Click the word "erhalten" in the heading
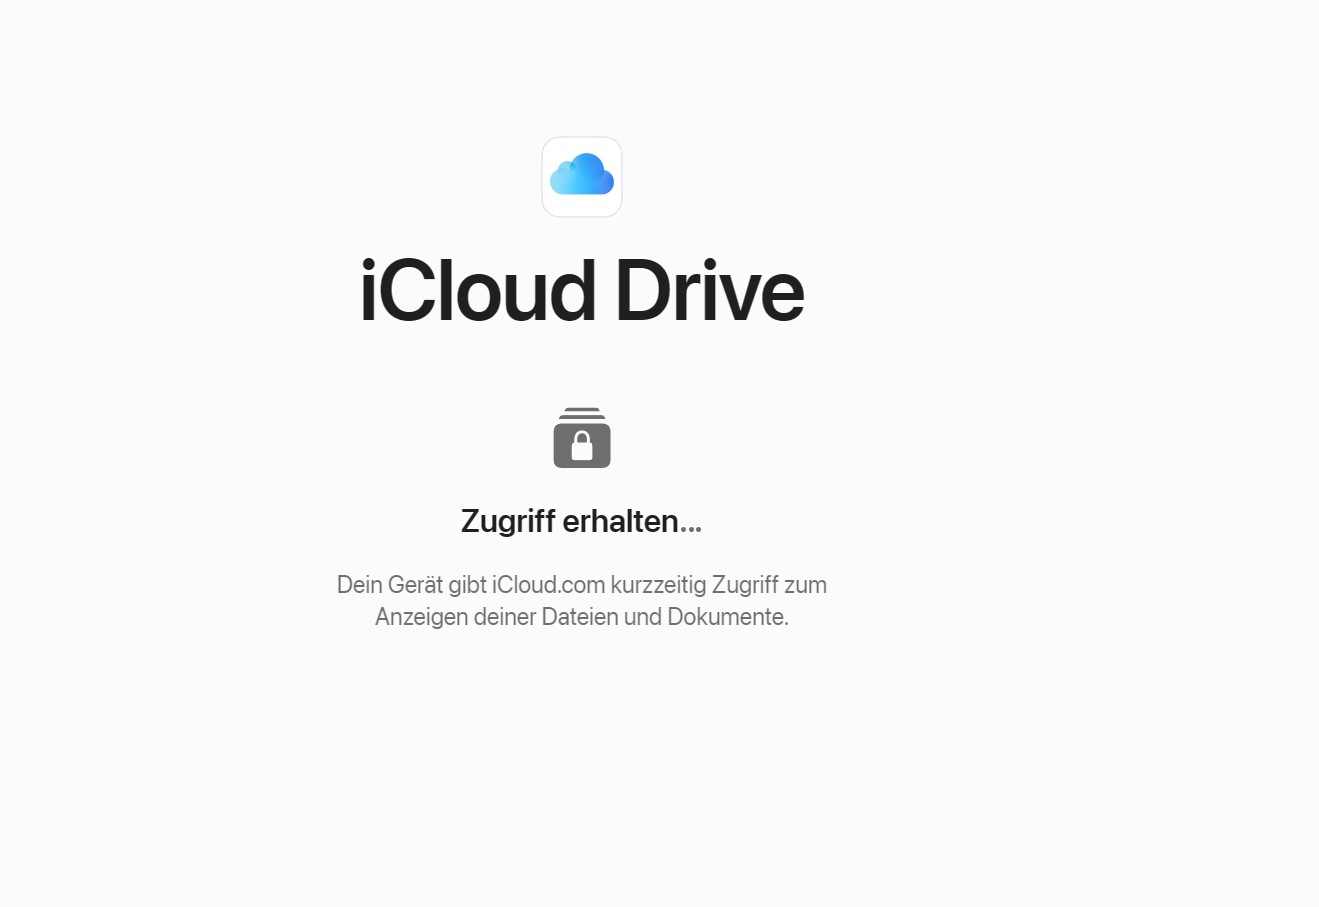 [x=620, y=521]
